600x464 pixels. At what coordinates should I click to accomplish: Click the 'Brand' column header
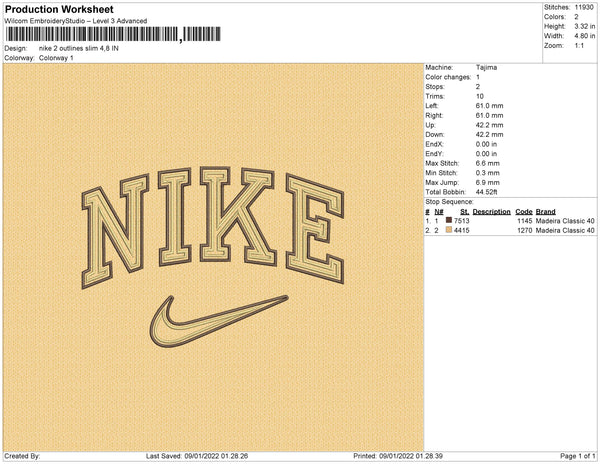(x=546, y=212)
